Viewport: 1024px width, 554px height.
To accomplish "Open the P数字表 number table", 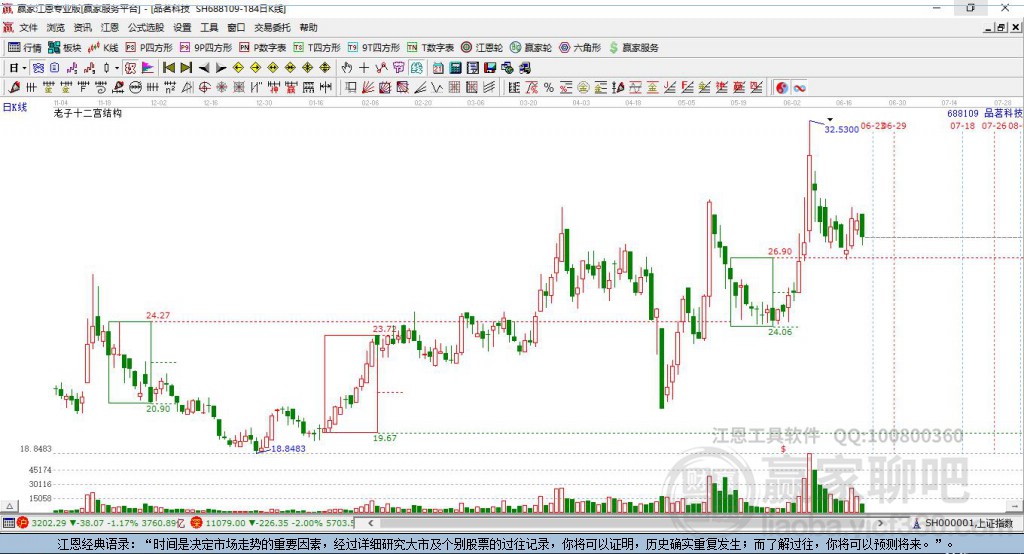I will click(x=263, y=48).
